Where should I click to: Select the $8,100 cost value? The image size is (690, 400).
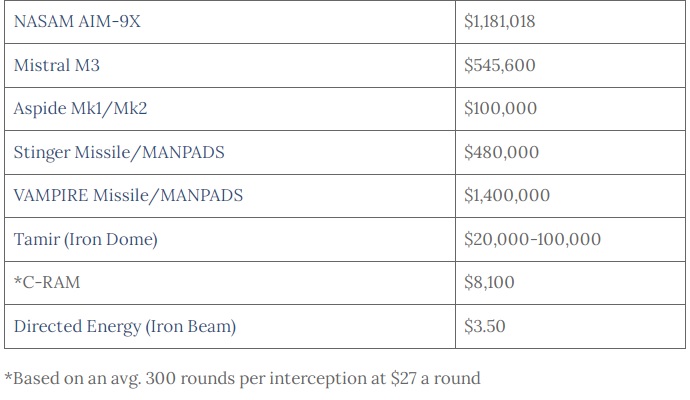pos(489,283)
